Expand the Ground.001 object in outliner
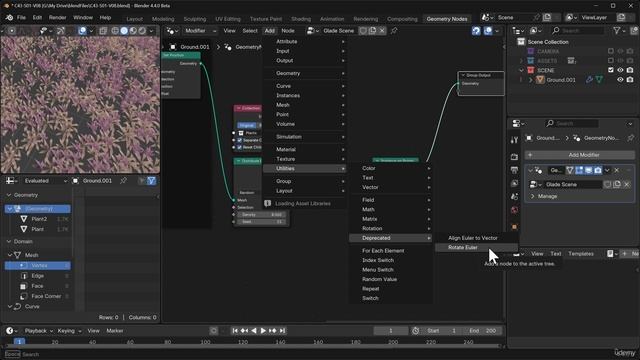Viewport: 640px width, 360px height. coord(531,80)
